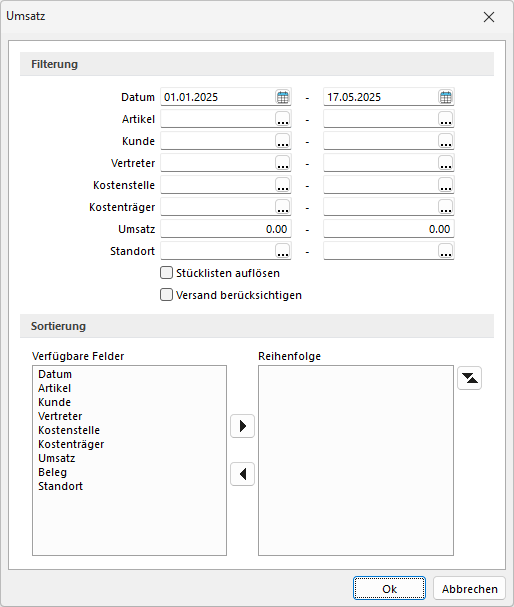
Task: Cancel with the Abbrechen button
Action: pyautogui.click(x=469, y=589)
